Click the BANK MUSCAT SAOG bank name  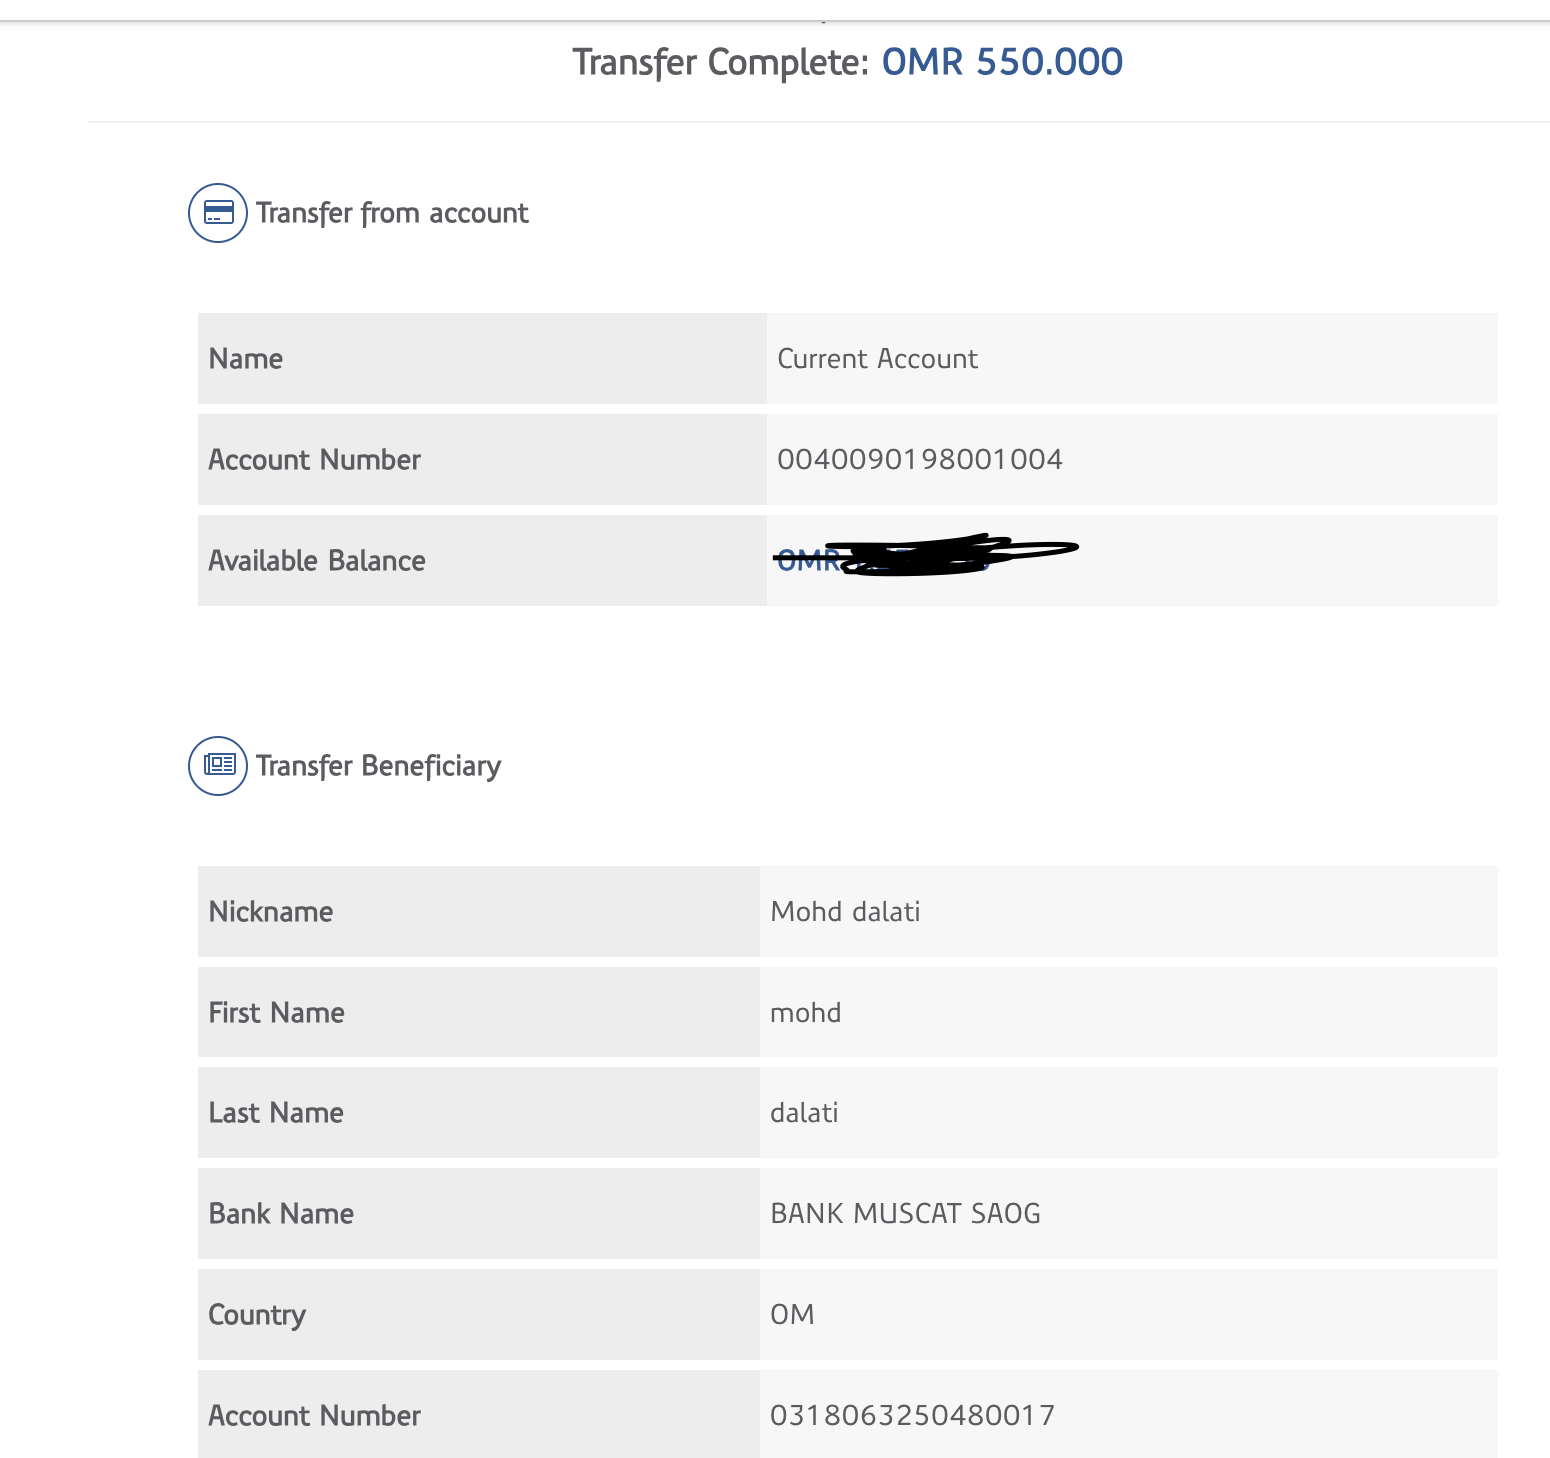tap(905, 1214)
